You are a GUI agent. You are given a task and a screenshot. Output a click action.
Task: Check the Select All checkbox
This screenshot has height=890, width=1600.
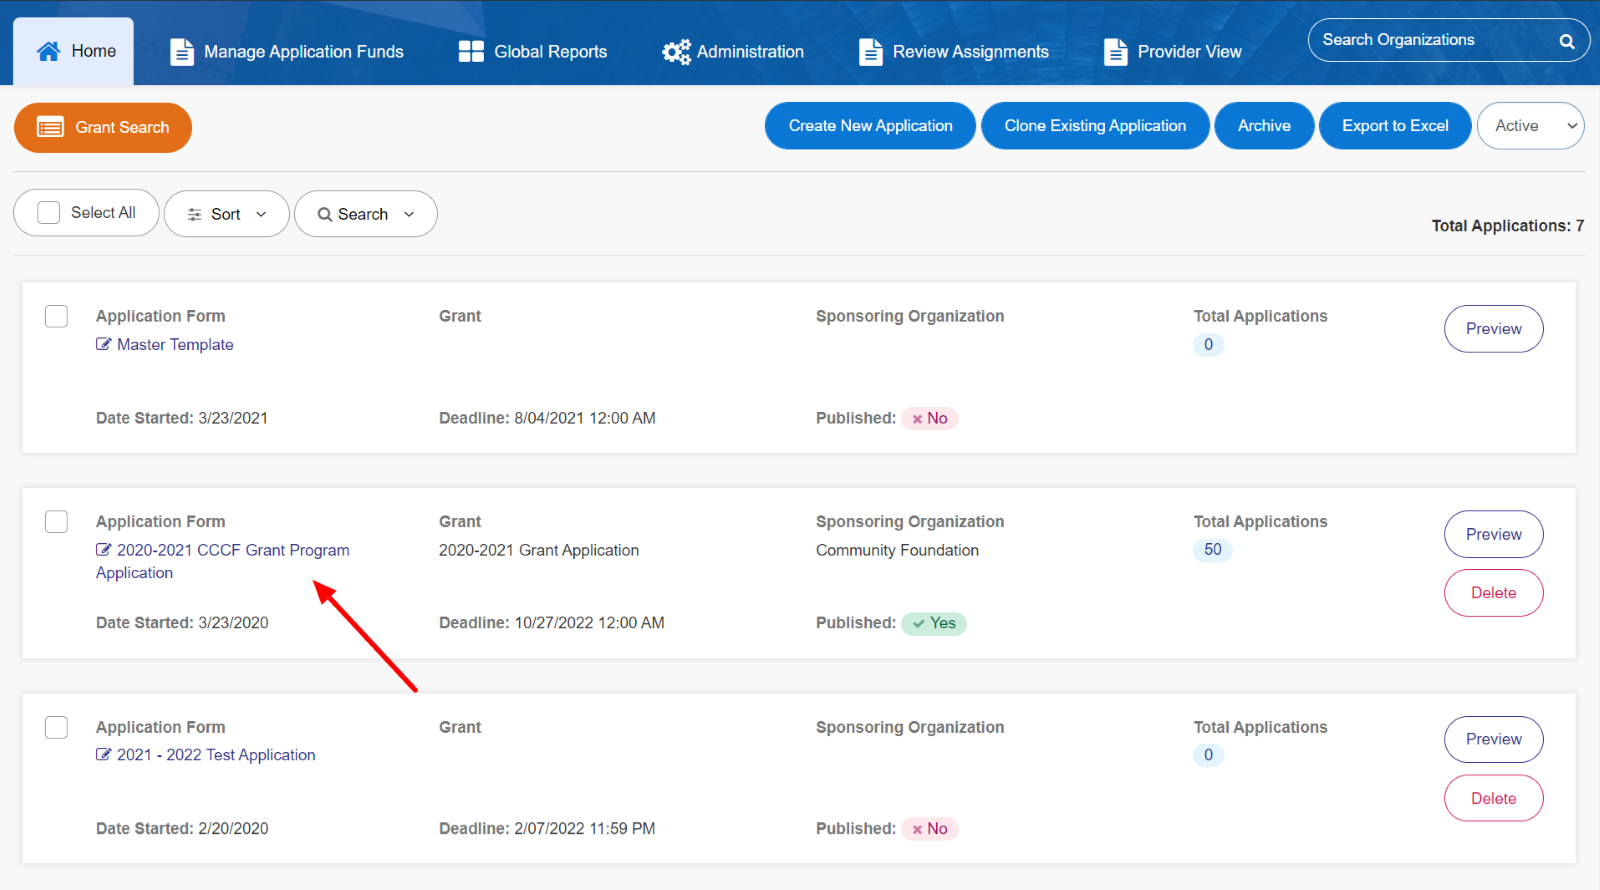pyautogui.click(x=49, y=213)
